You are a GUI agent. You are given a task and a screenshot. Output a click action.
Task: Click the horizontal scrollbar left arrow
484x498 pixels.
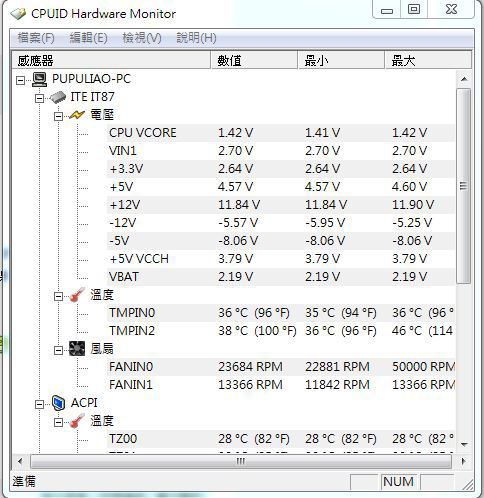(20, 461)
